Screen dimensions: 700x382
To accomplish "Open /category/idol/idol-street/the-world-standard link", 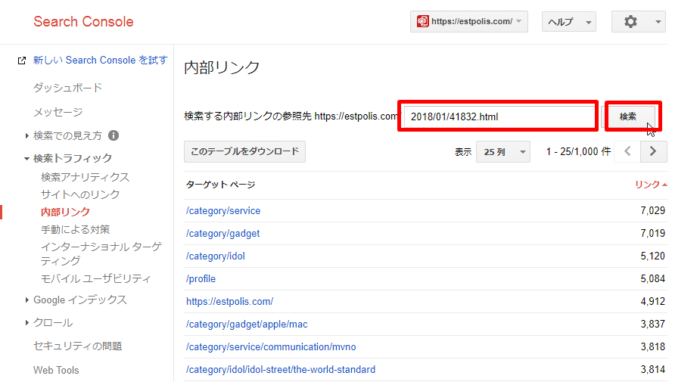I will click(x=281, y=370).
